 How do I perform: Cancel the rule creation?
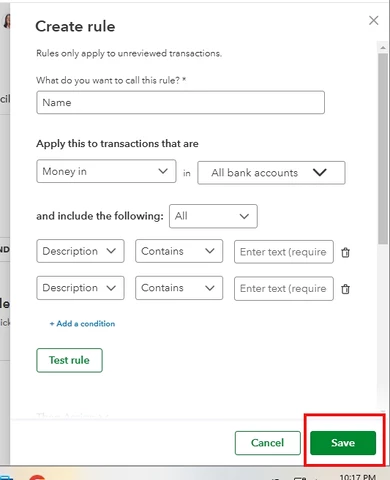tap(268, 443)
